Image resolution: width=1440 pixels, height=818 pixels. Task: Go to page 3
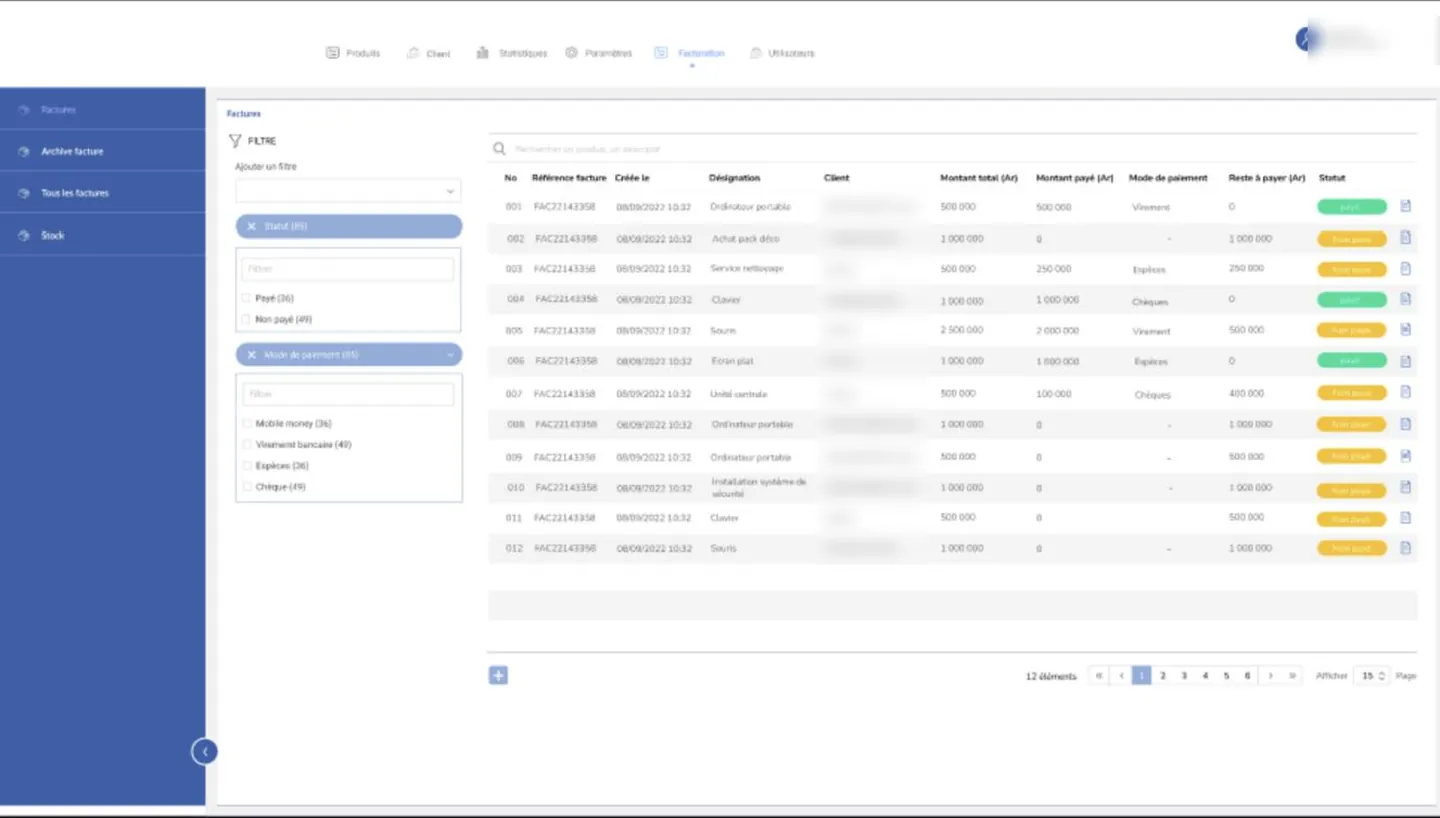click(x=1184, y=676)
